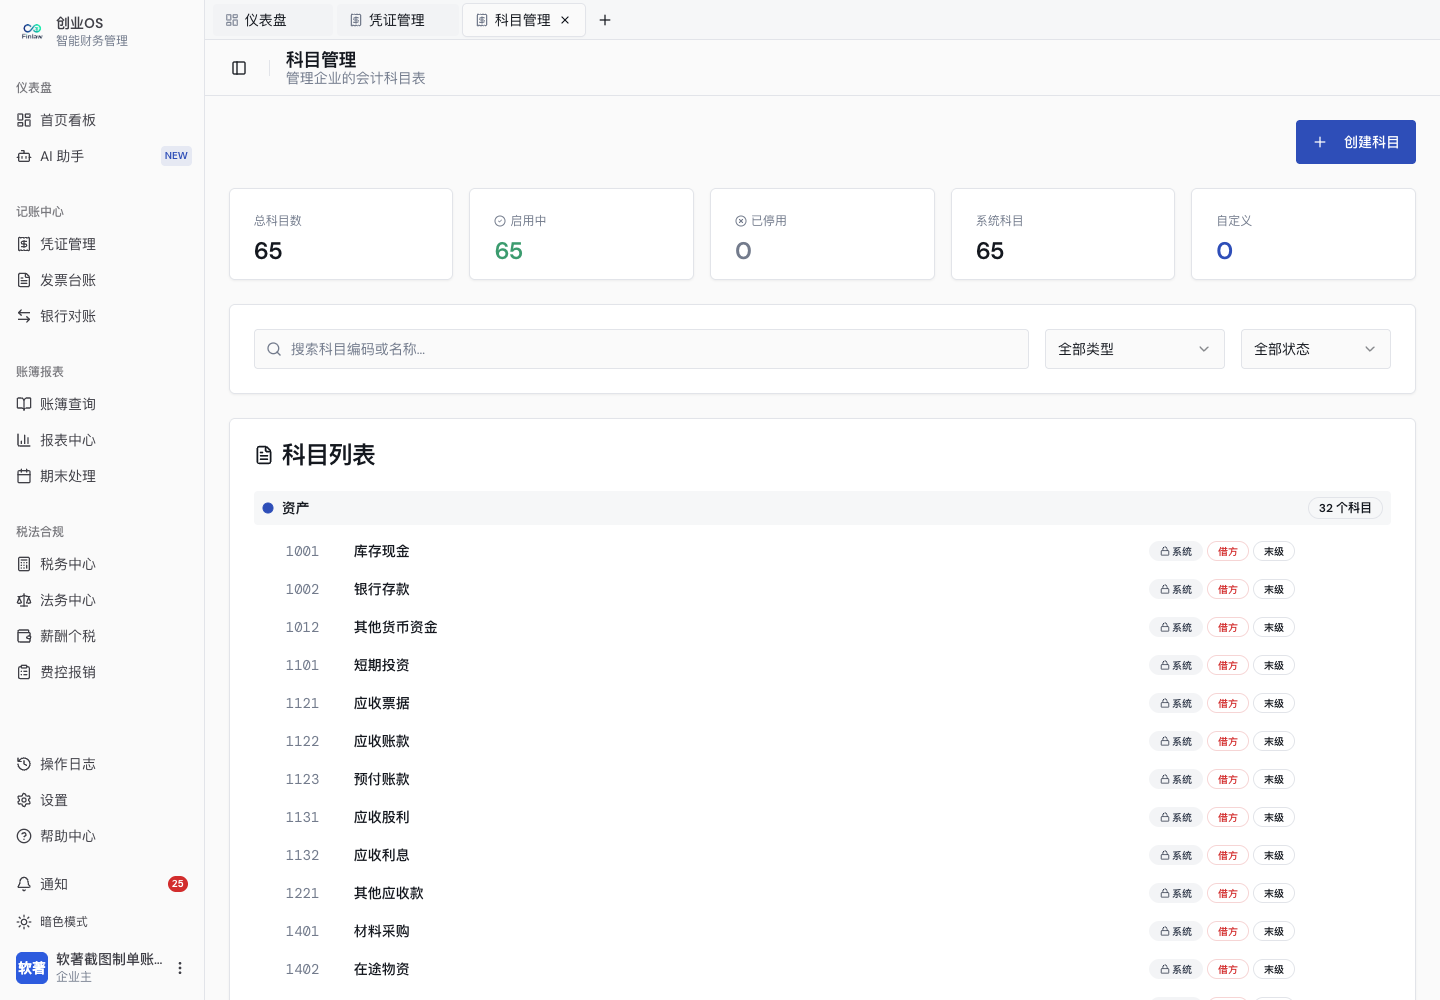Select row 1002 银行存款
The width and height of the screenshot is (1440, 1000).
822,589
